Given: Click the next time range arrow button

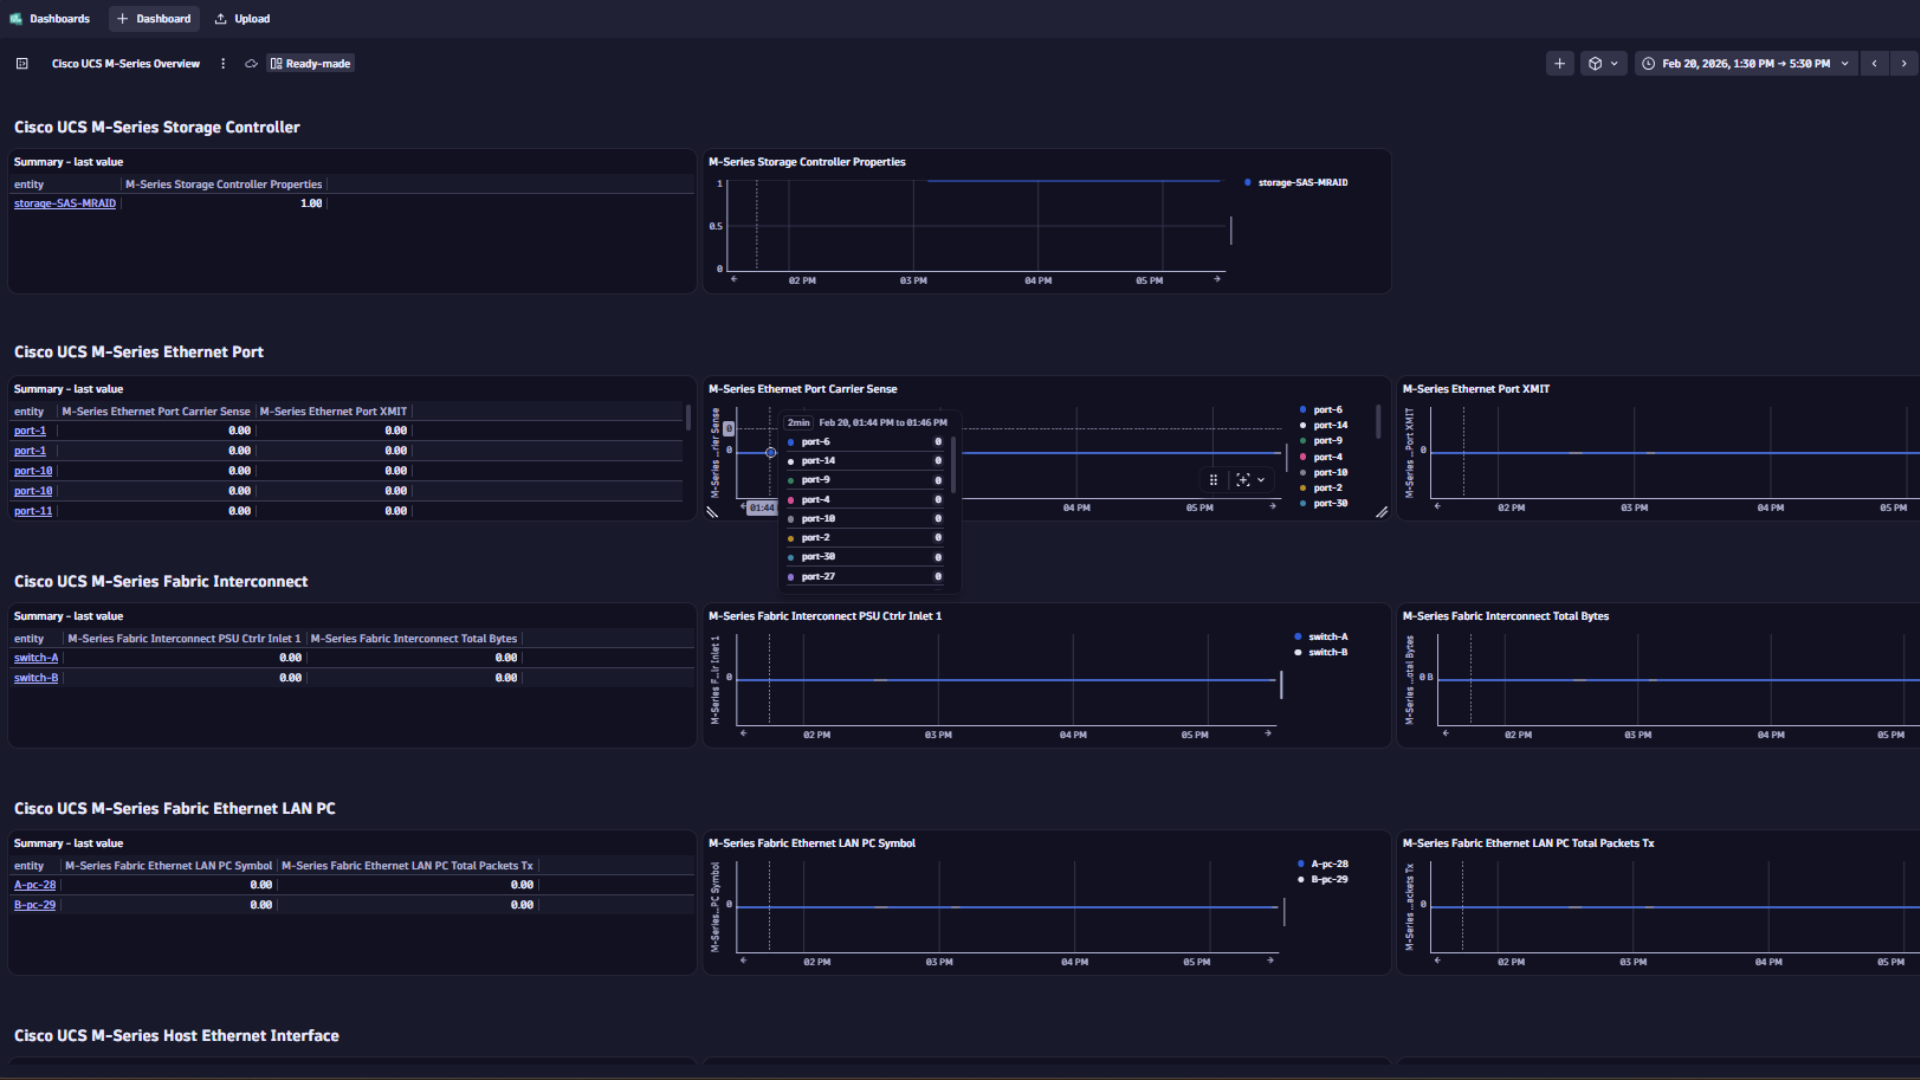Looking at the screenshot, I should (1904, 63).
